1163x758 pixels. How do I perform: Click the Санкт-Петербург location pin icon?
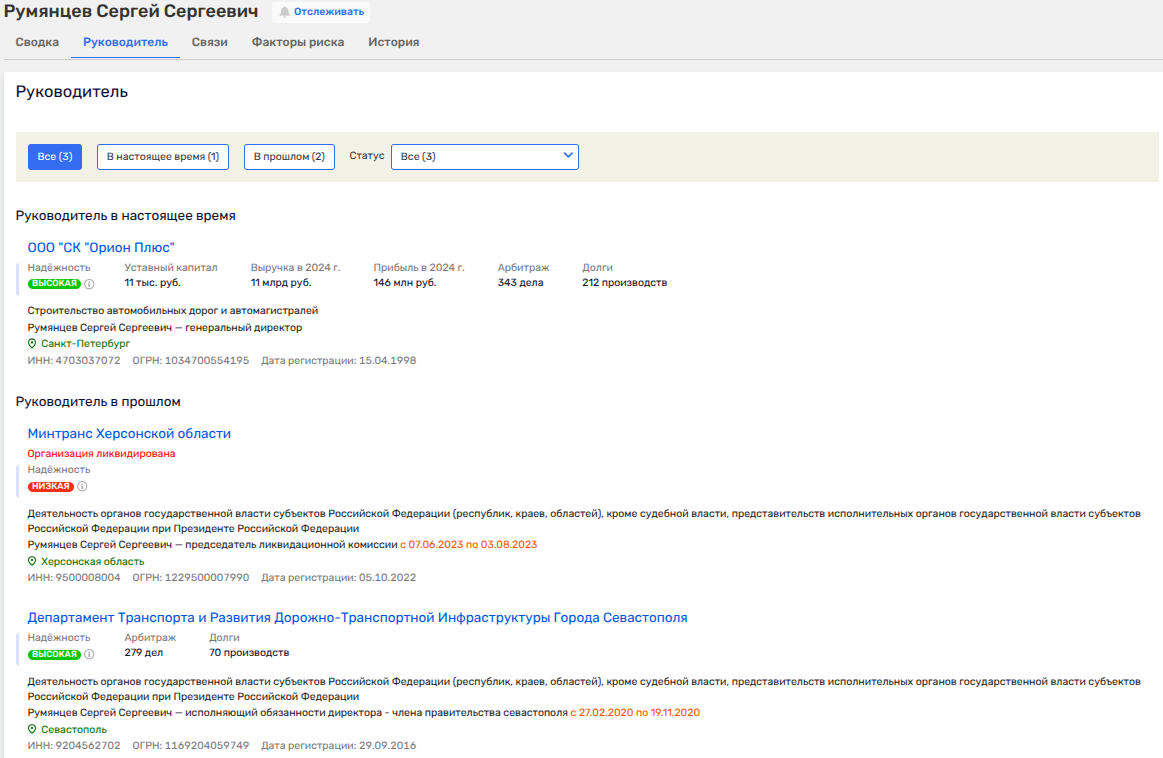(x=32, y=344)
